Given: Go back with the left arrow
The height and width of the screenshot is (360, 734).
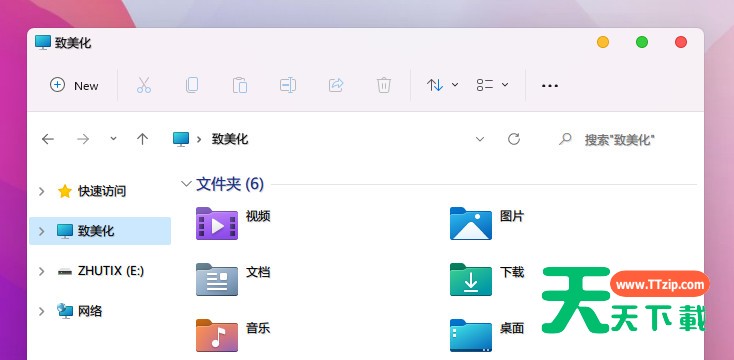Looking at the screenshot, I should point(48,139).
